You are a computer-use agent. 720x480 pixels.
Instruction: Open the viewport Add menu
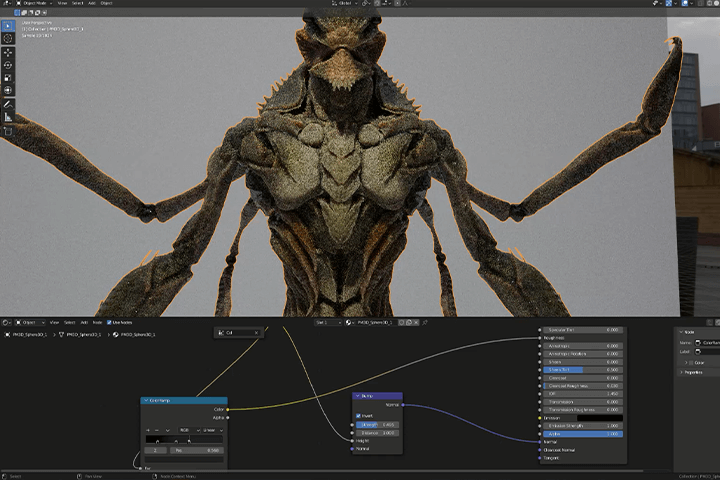pos(92,3)
